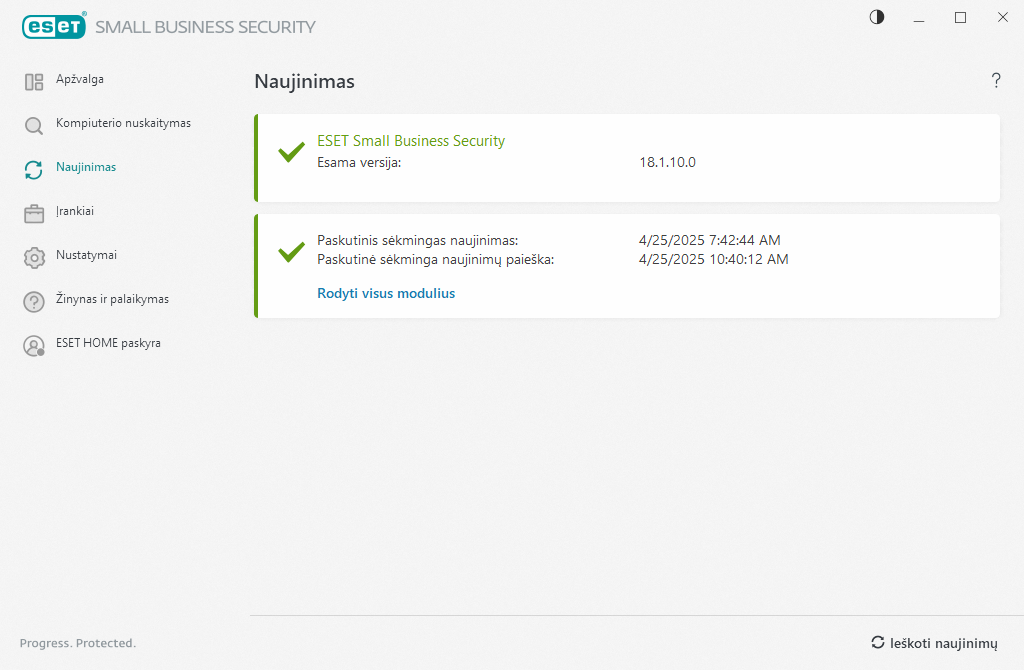Click the Naujinimas refresh arrows icon

pyautogui.click(x=34, y=170)
